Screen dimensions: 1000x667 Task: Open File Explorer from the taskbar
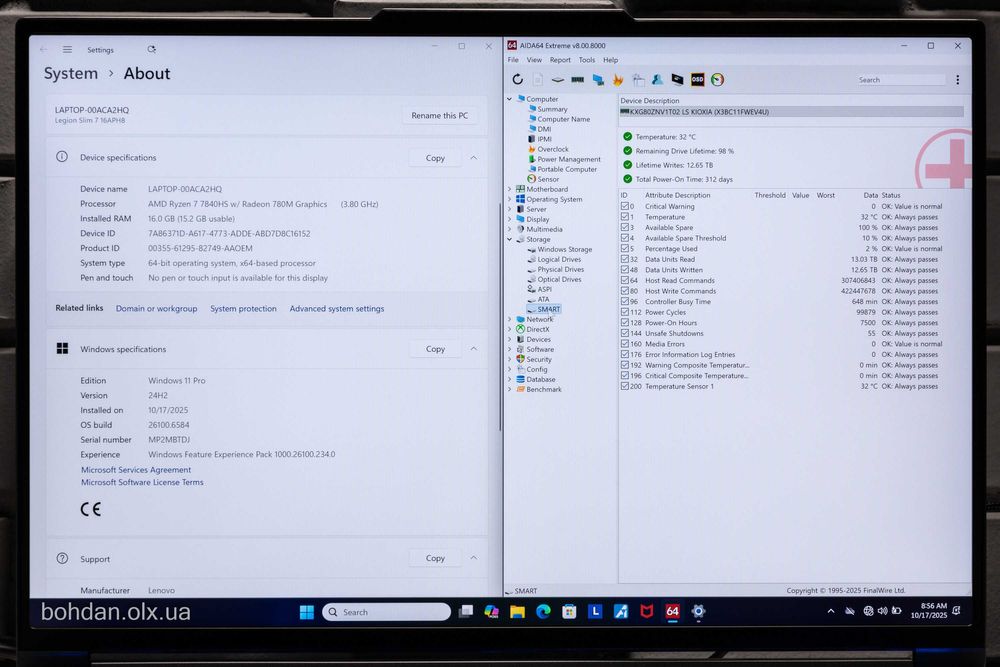(517, 612)
